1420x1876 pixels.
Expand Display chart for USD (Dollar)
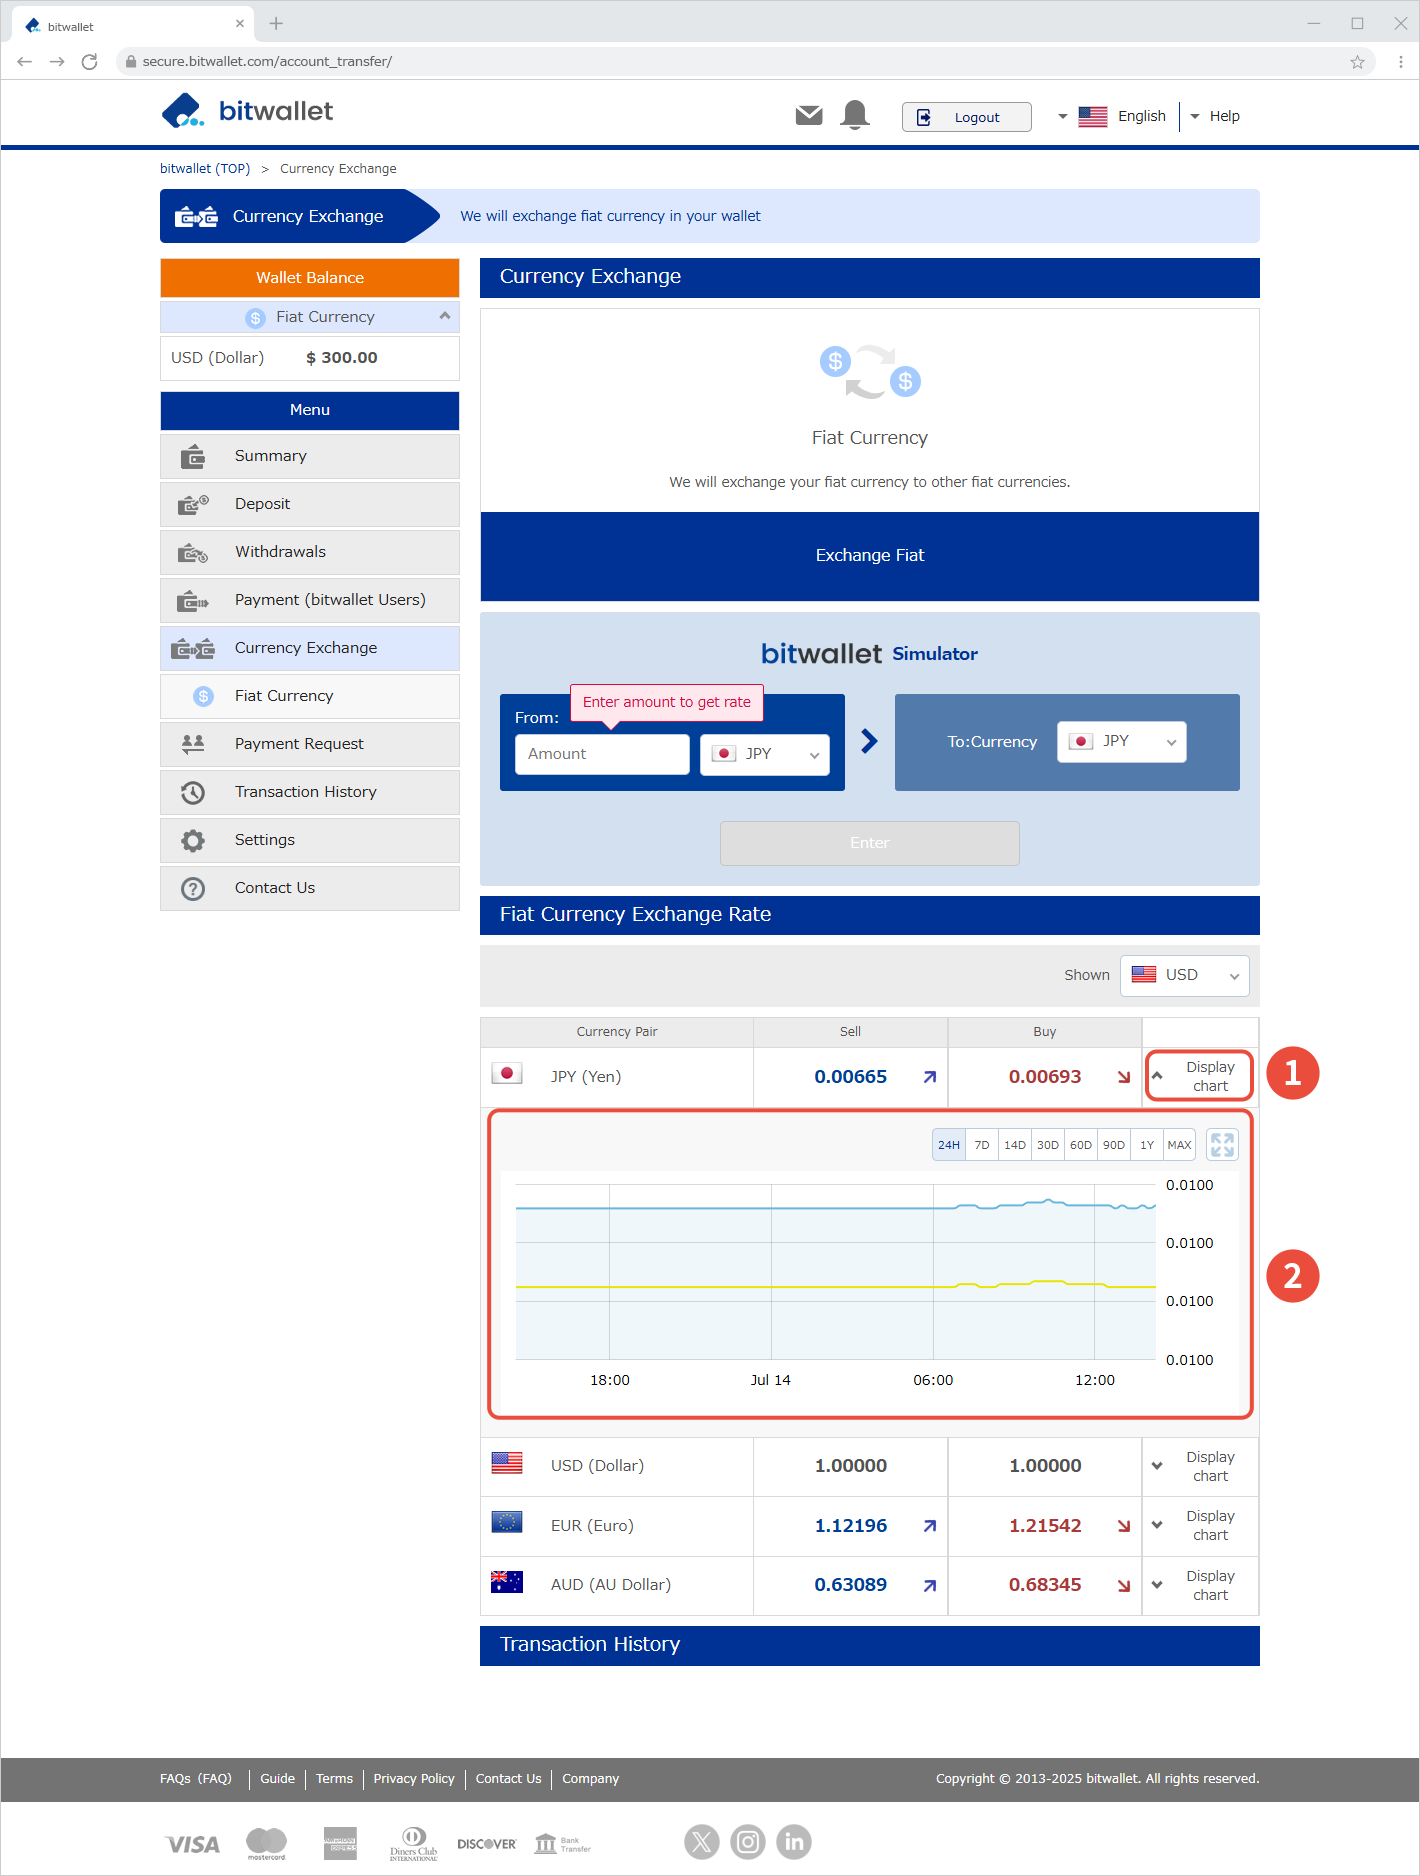click(x=1199, y=1466)
